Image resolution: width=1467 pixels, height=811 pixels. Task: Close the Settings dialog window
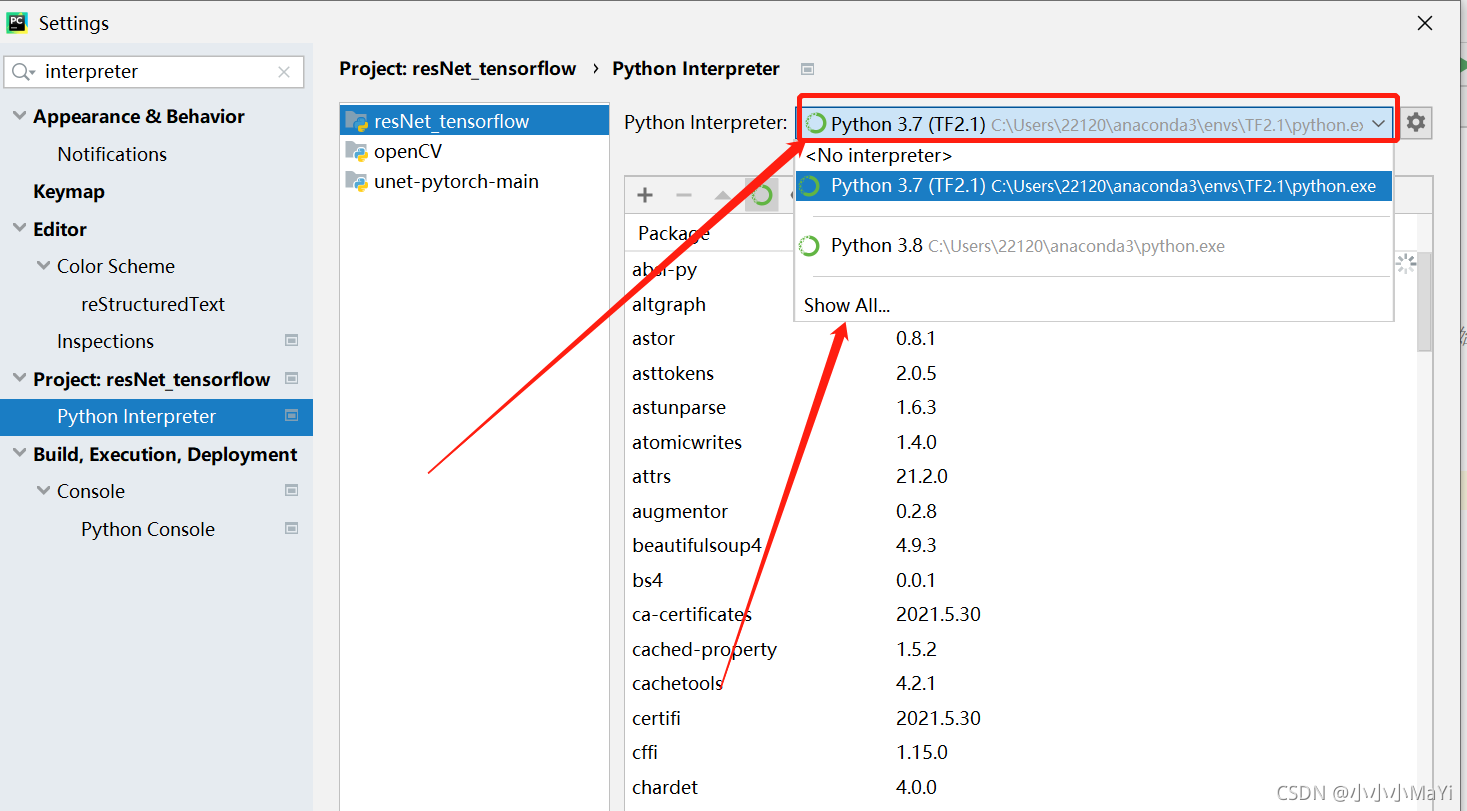coord(1425,23)
